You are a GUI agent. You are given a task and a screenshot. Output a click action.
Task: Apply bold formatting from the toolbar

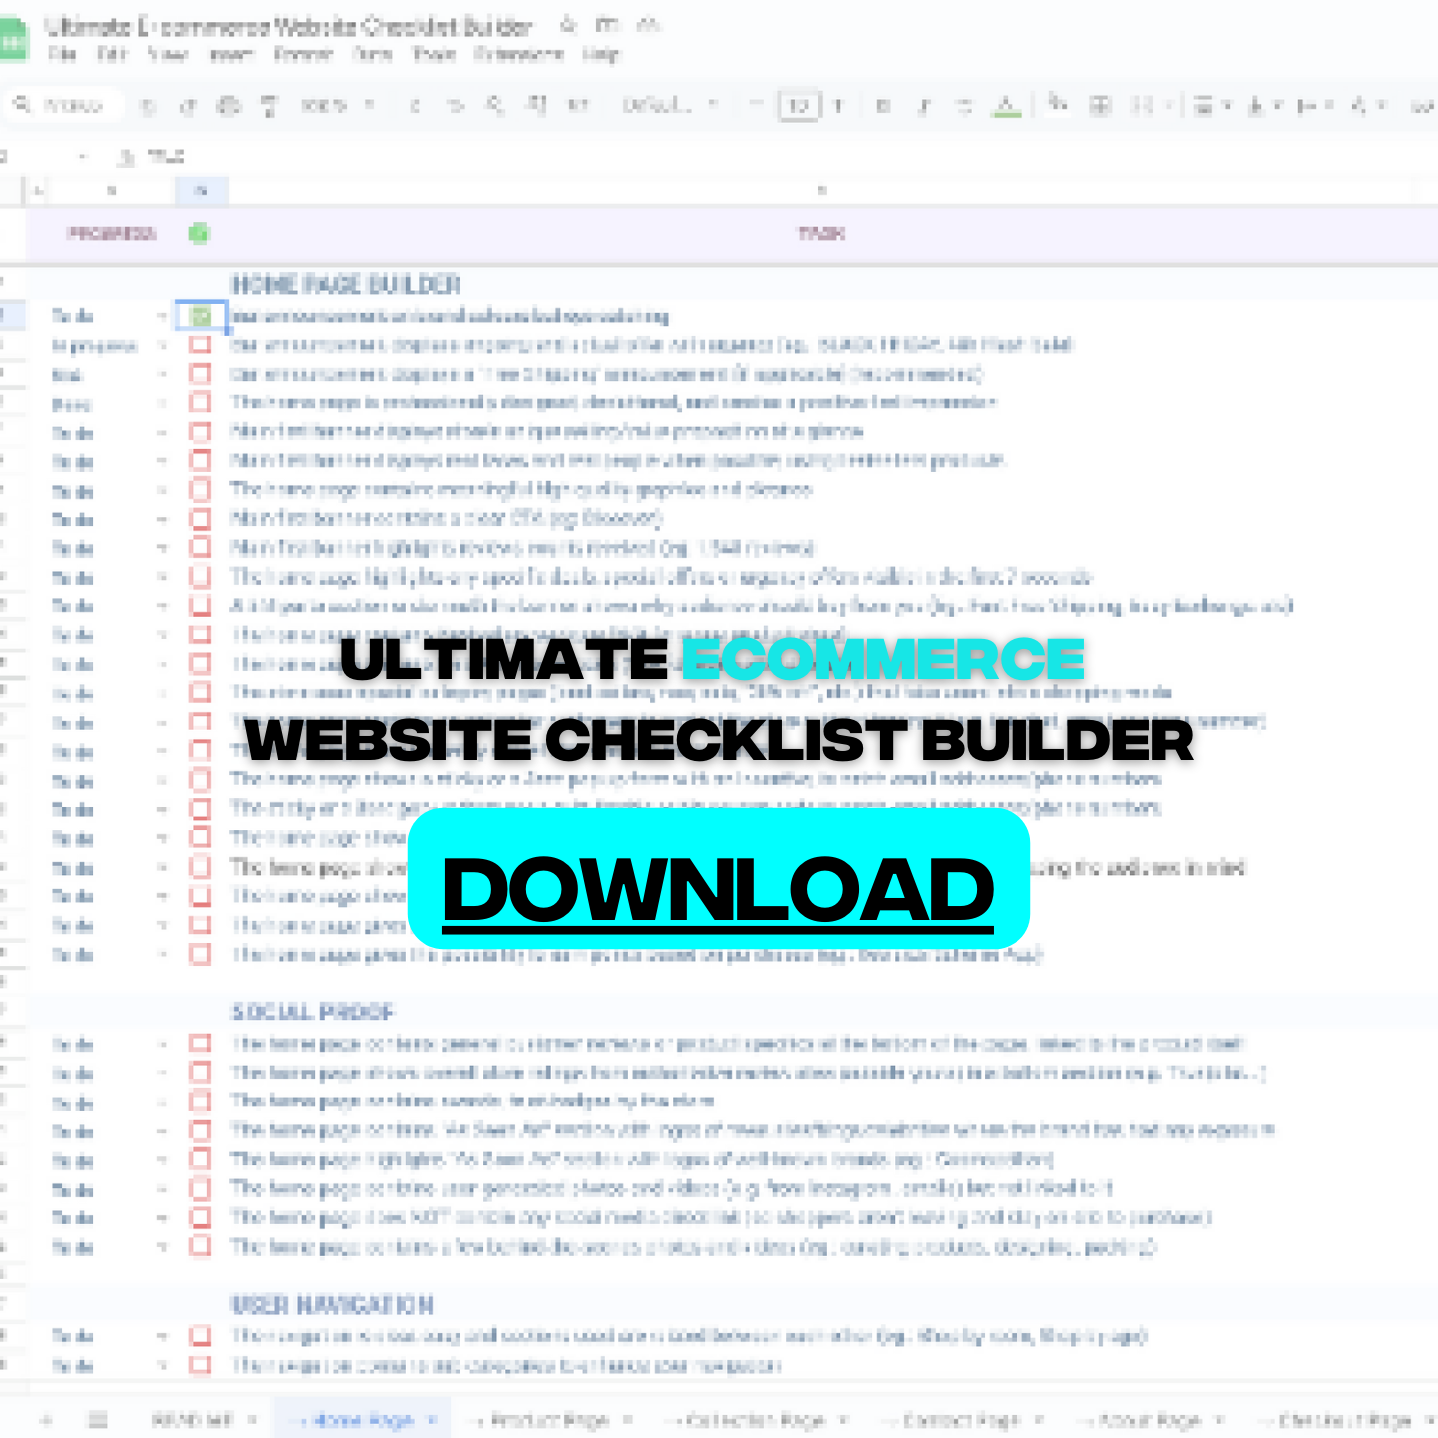pos(883,106)
